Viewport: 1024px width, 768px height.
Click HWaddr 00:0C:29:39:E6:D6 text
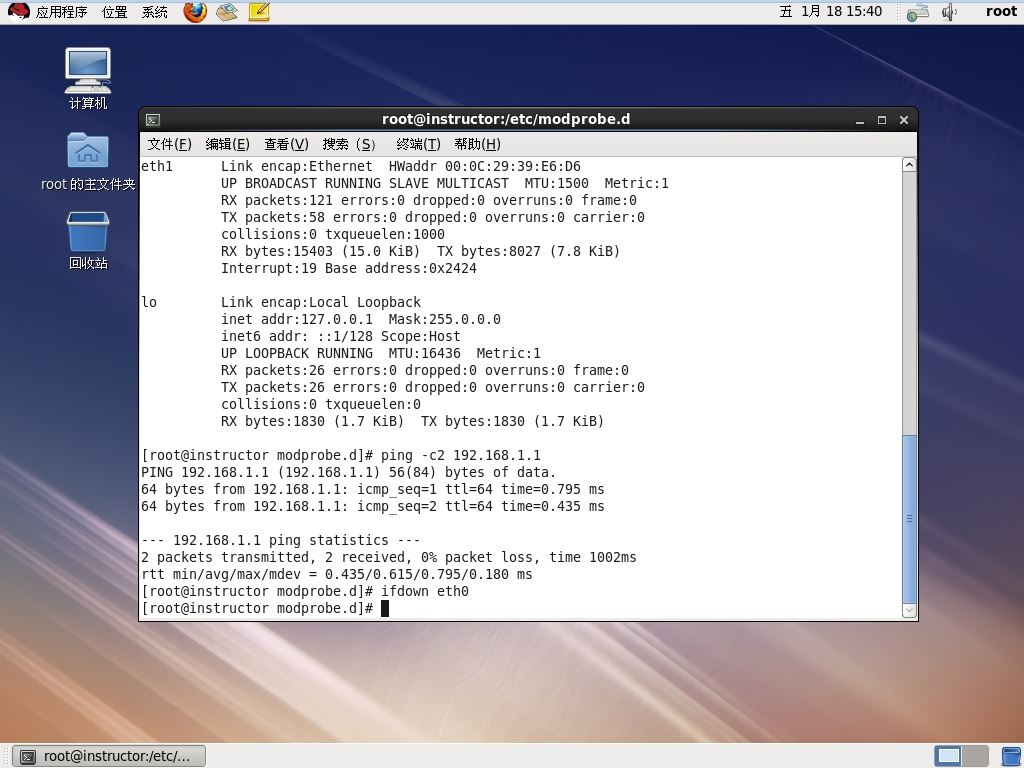pos(485,167)
